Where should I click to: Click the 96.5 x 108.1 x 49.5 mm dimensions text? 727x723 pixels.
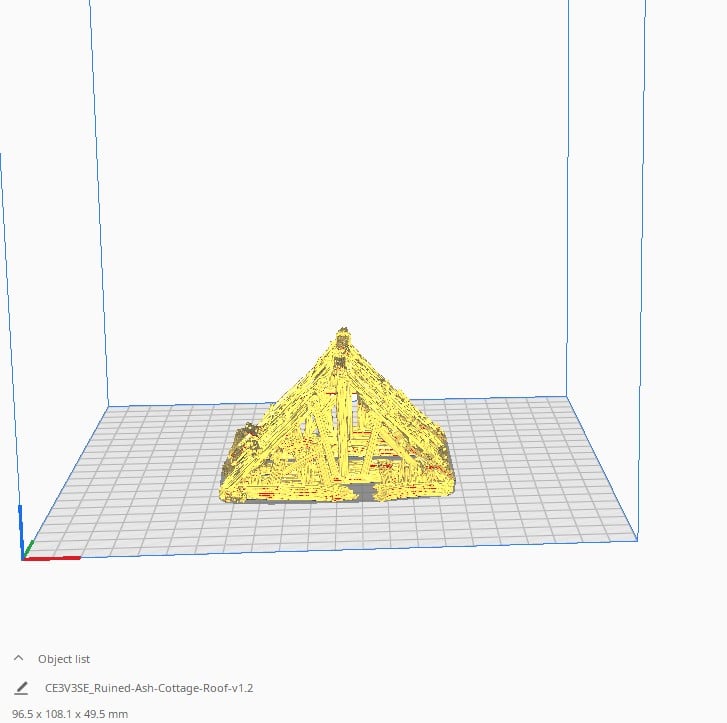[x=70, y=714]
